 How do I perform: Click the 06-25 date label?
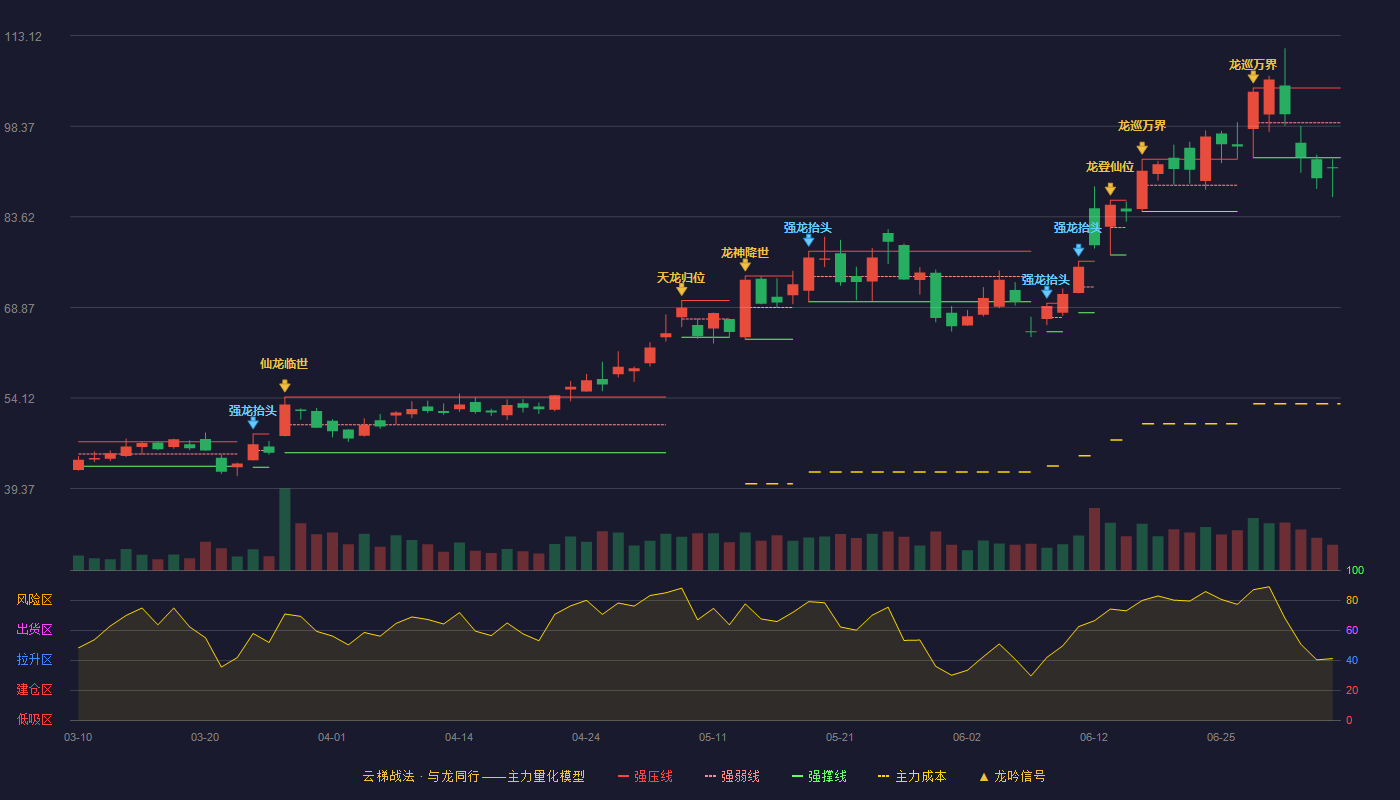[x=1221, y=737]
